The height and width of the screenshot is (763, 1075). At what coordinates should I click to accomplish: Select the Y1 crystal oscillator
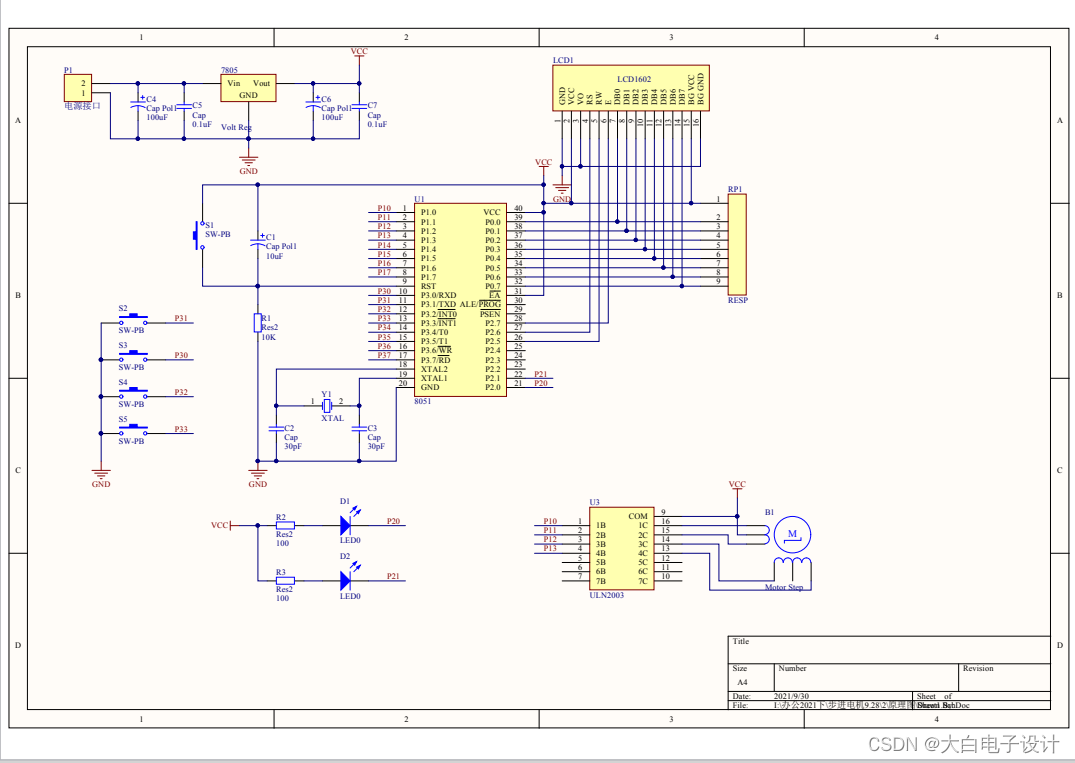[x=327, y=406]
